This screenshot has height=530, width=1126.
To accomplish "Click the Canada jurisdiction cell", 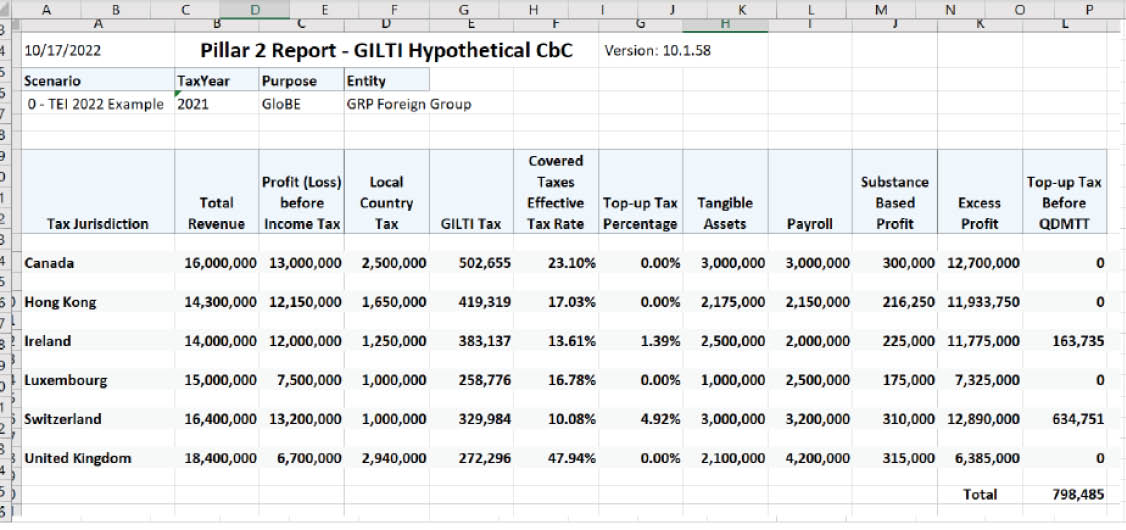I will click(x=98, y=263).
